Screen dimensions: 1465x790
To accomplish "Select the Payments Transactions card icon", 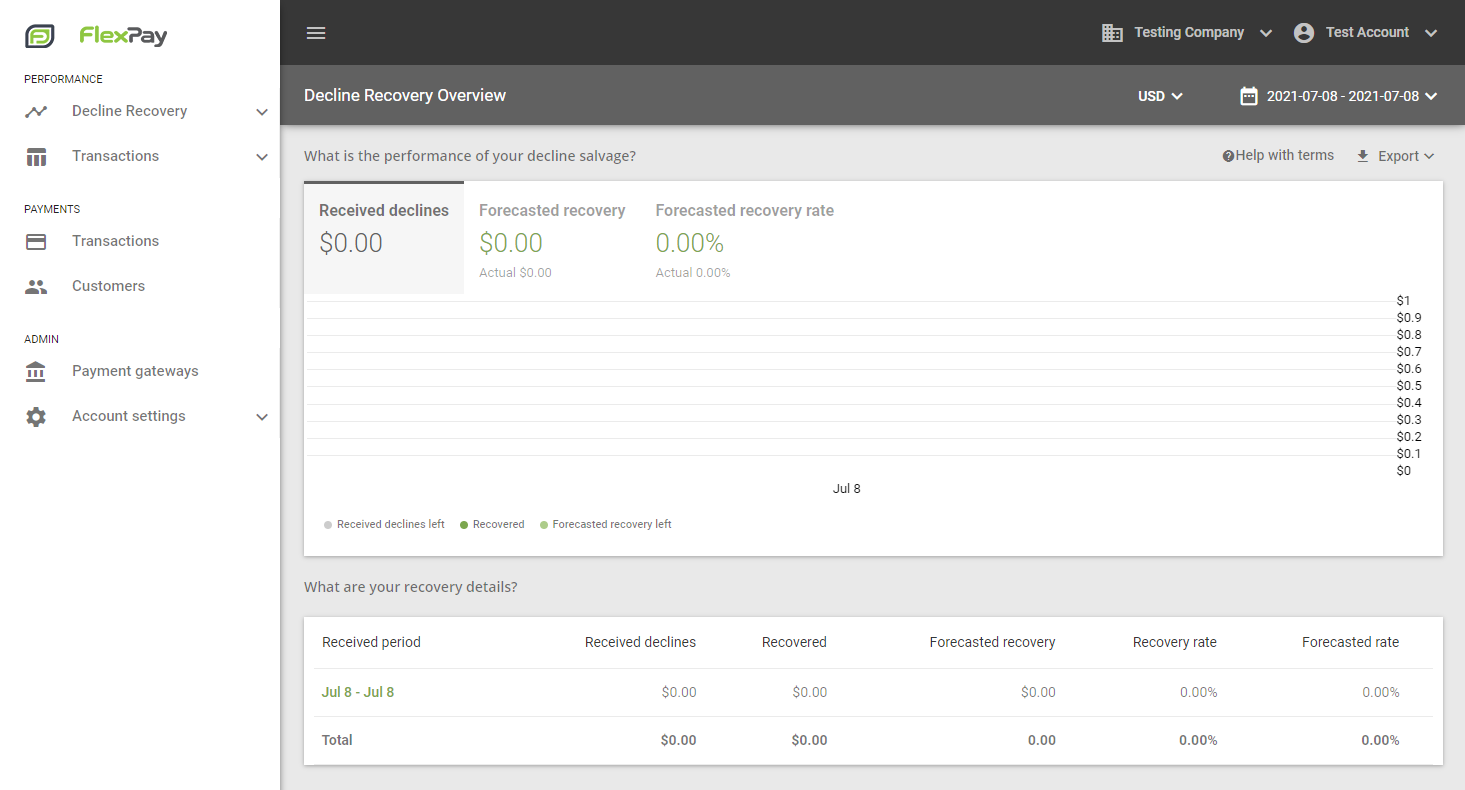I will pyautogui.click(x=36, y=241).
